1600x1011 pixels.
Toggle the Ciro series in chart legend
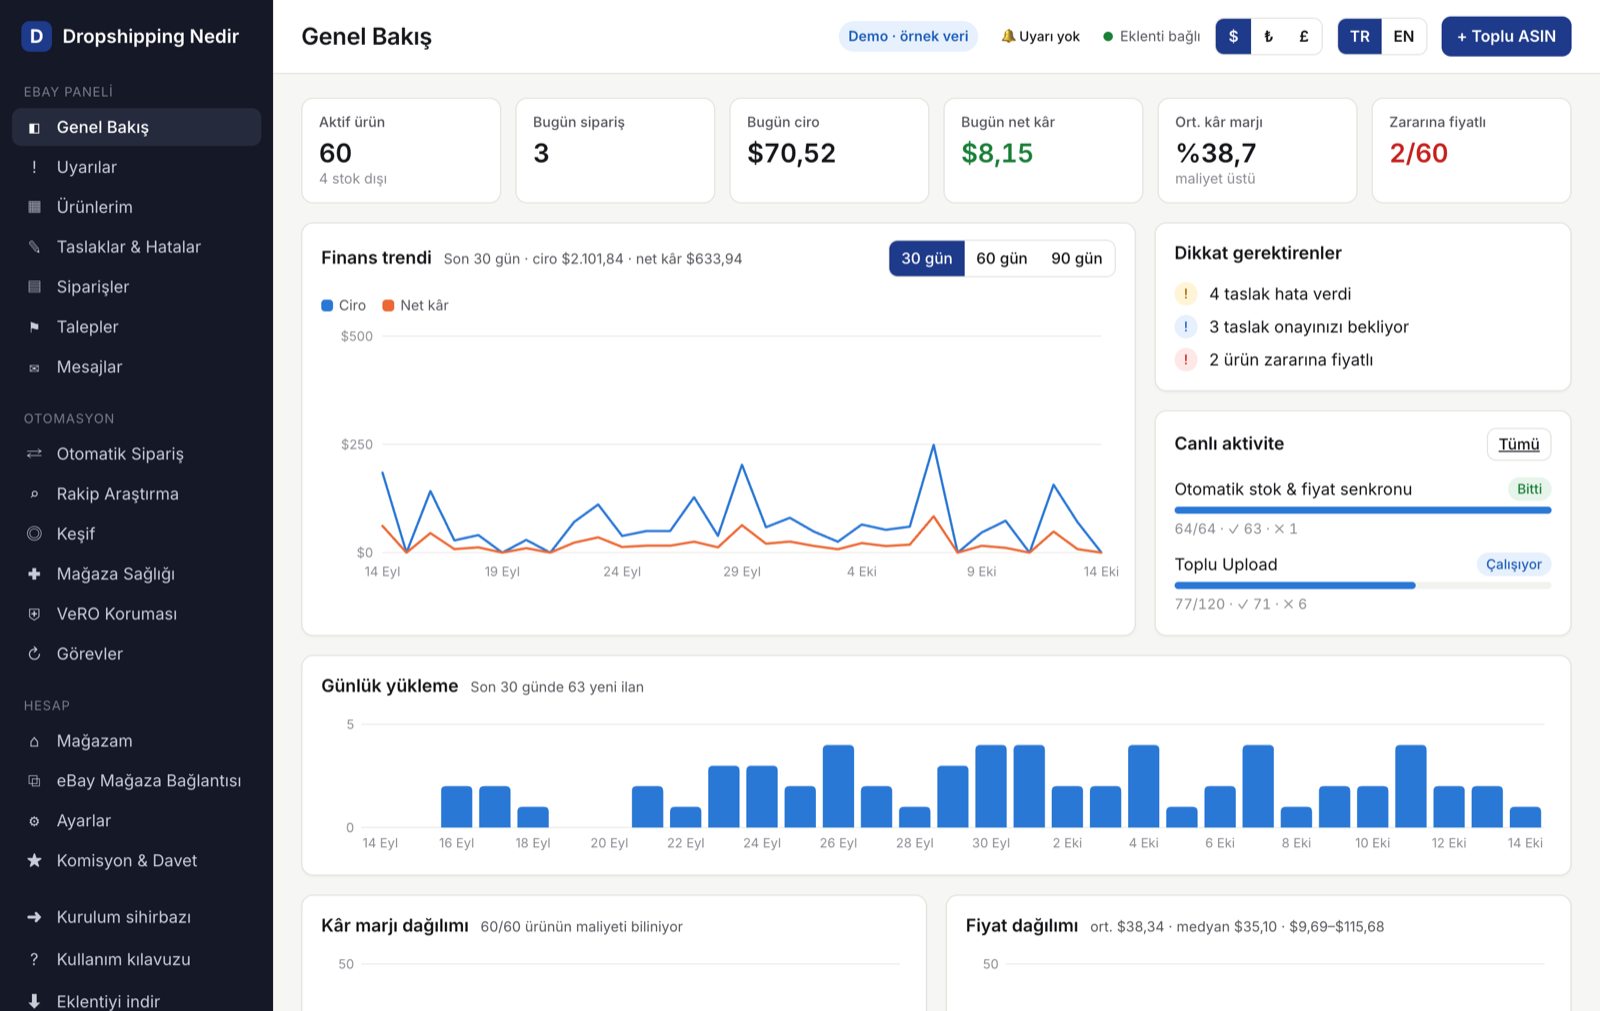[x=343, y=305]
